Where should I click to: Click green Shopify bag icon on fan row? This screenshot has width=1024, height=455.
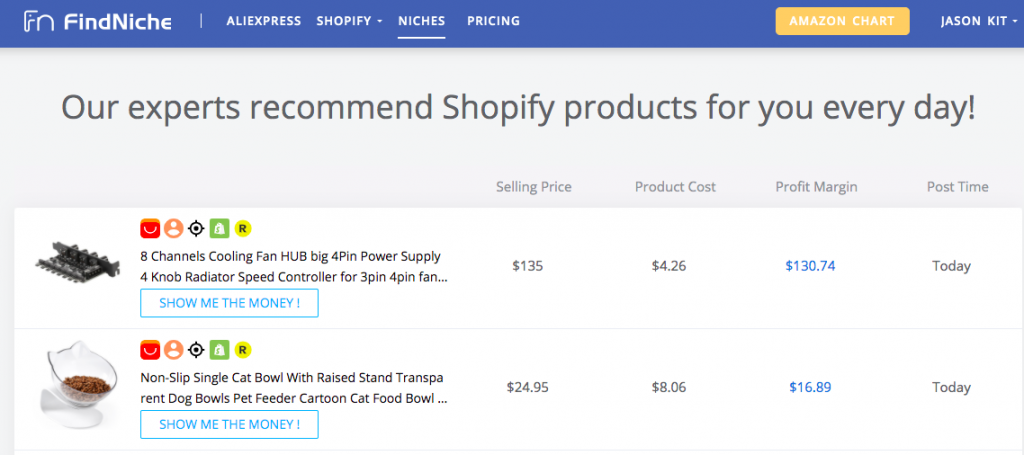[219, 228]
